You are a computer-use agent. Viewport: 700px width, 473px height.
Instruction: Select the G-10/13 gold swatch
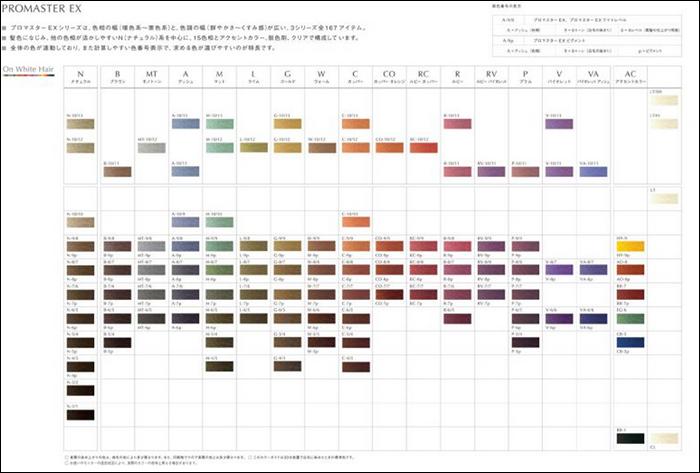(x=288, y=124)
